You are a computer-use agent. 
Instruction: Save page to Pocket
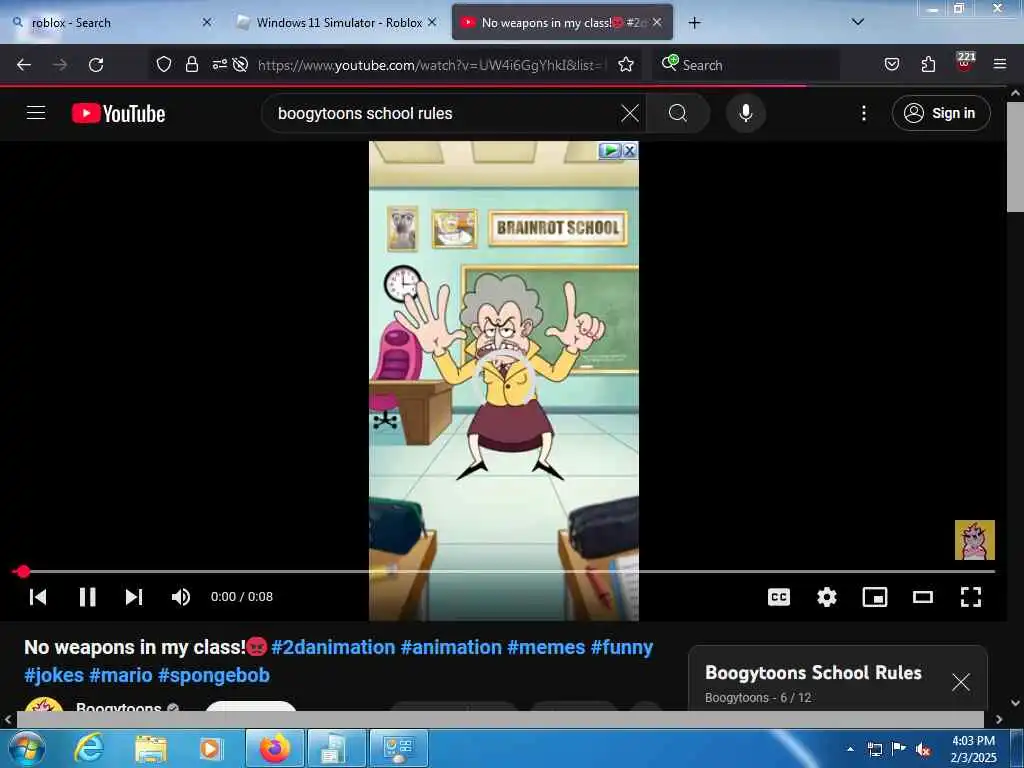(x=891, y=64)
